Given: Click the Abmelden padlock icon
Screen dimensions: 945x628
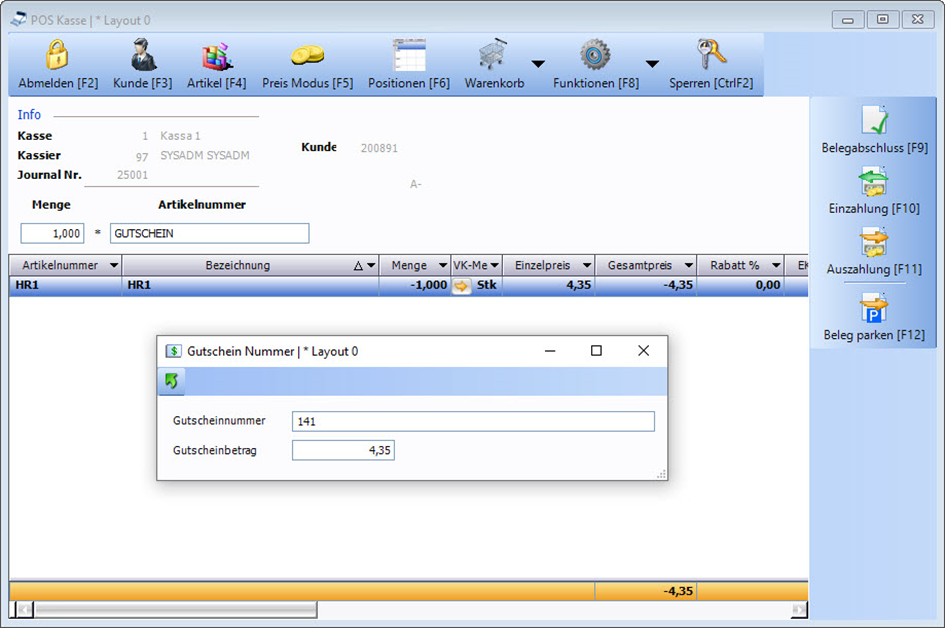Looking at the screenshot, I should 58,56.
